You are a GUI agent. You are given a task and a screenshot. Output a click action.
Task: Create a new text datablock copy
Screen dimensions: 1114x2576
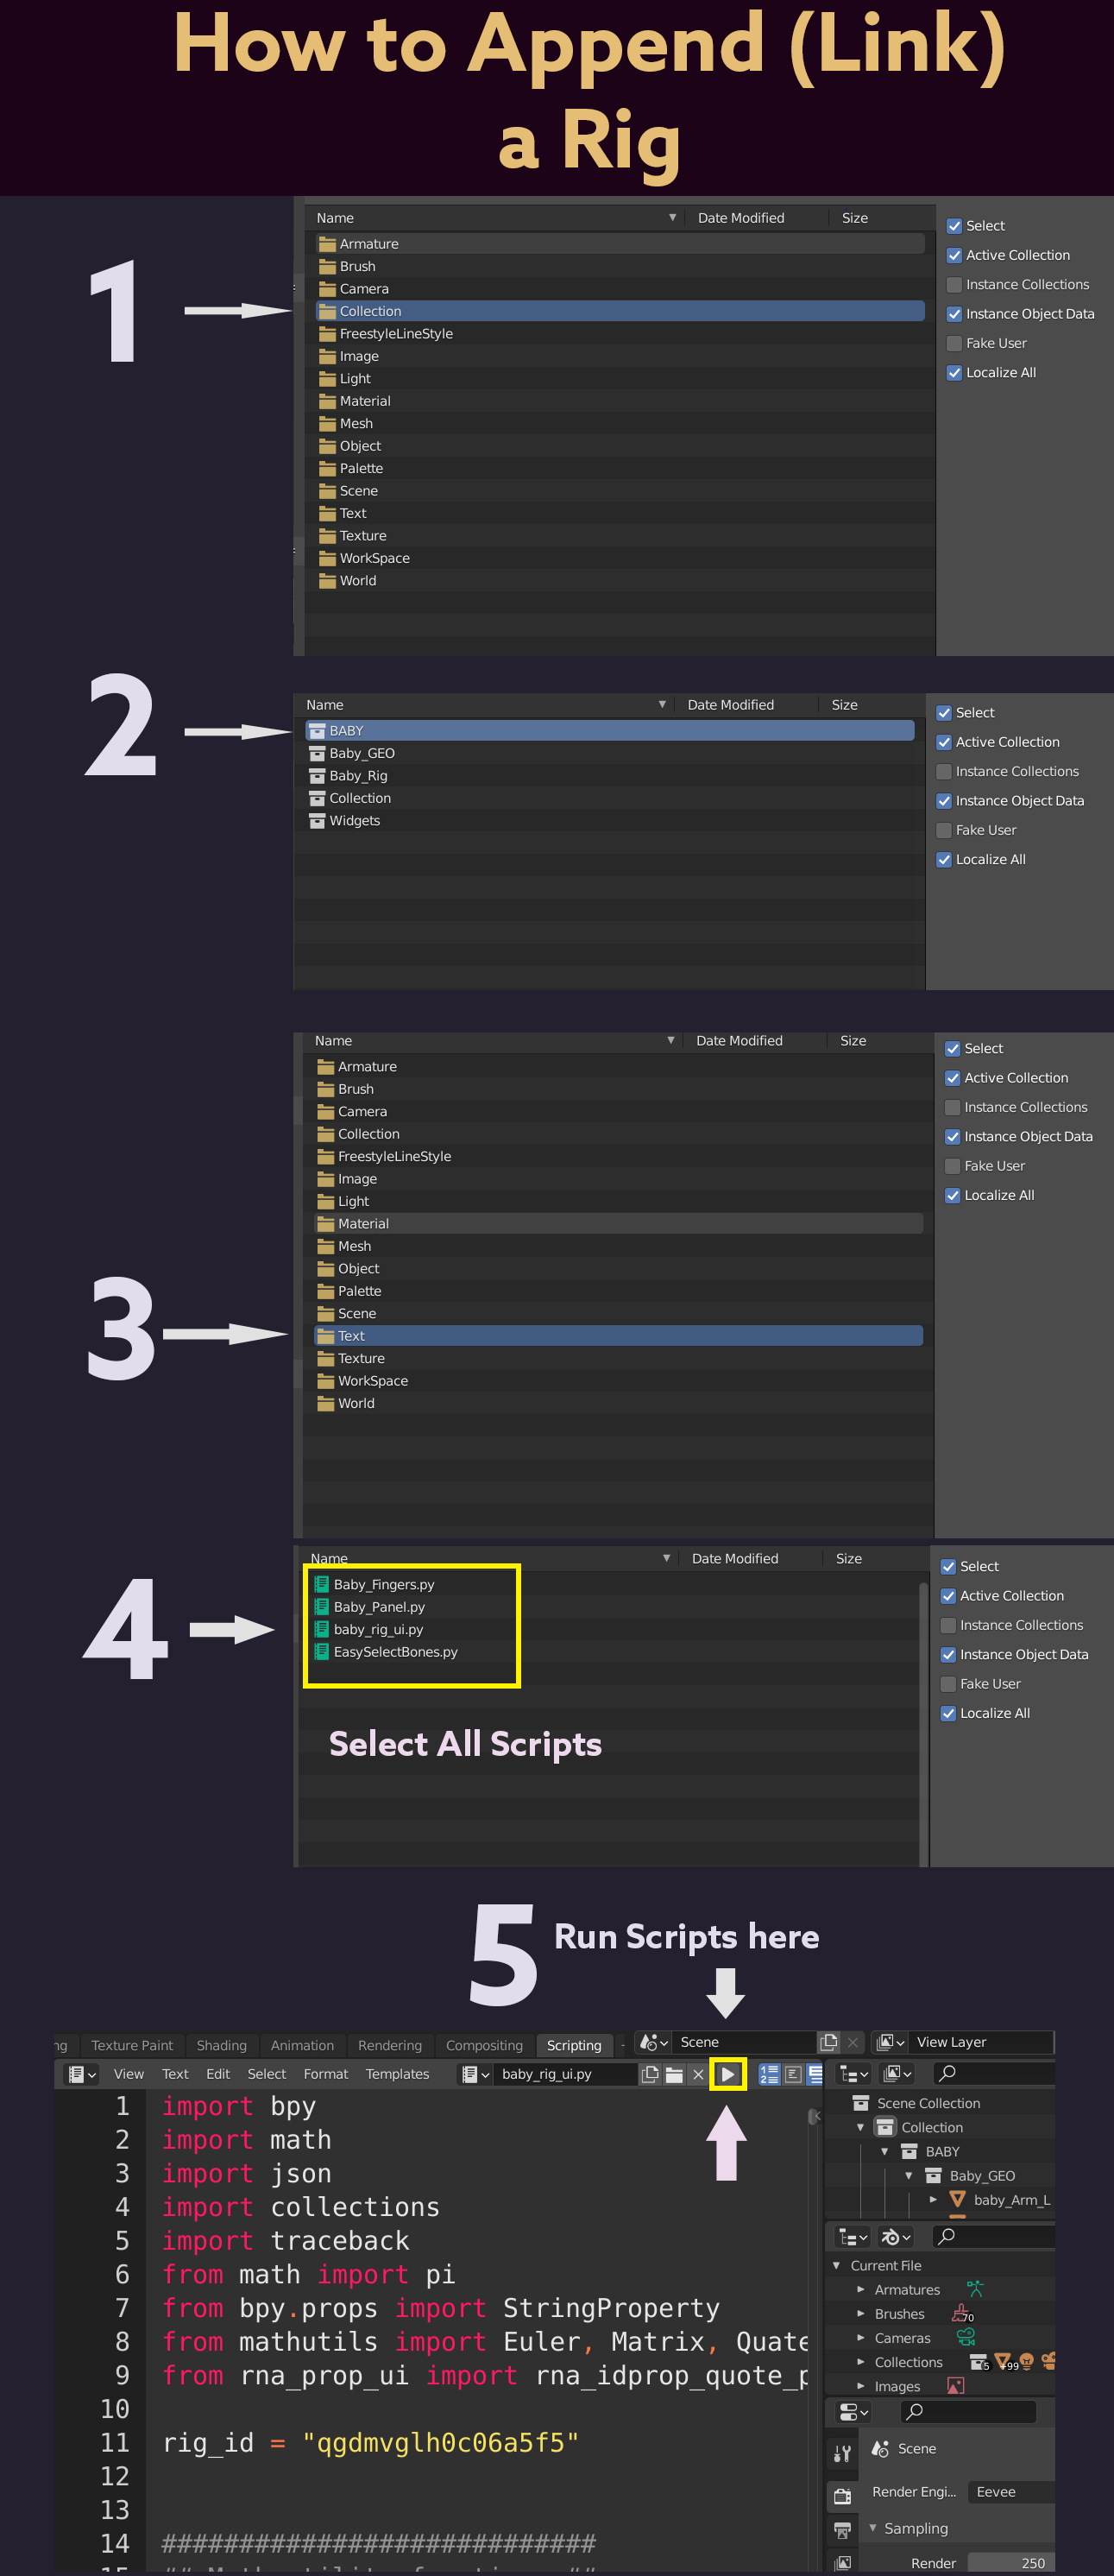(650, 2074)
